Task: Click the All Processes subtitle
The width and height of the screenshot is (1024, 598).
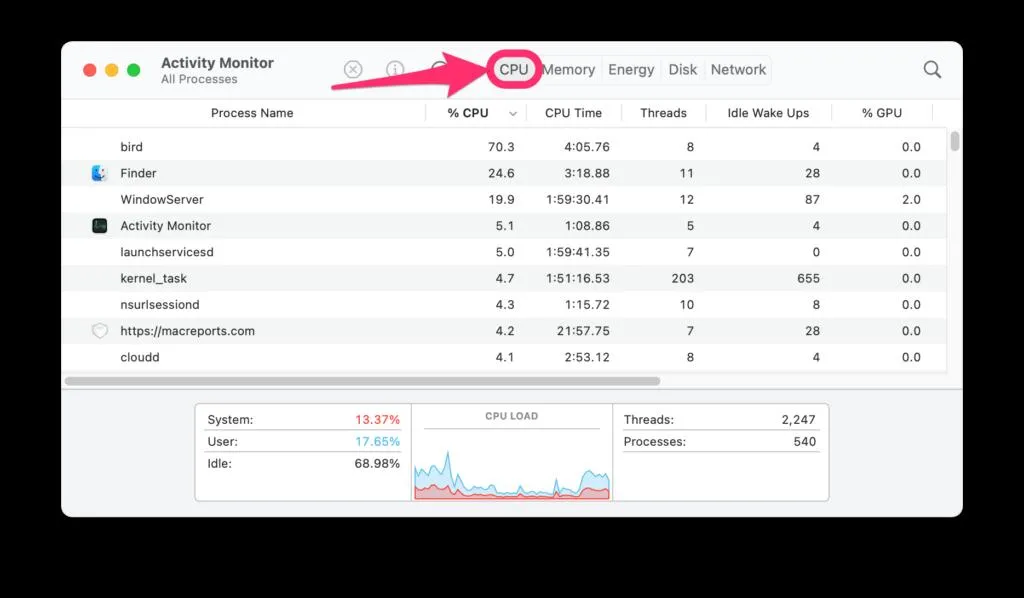Action: coord(199,79)
